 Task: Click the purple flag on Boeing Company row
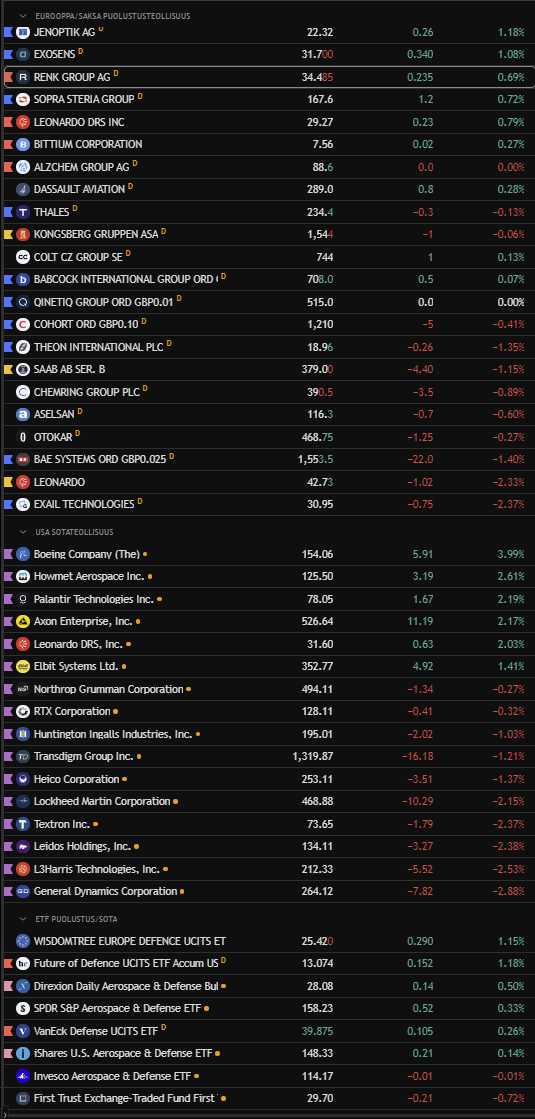coord(8,554)
